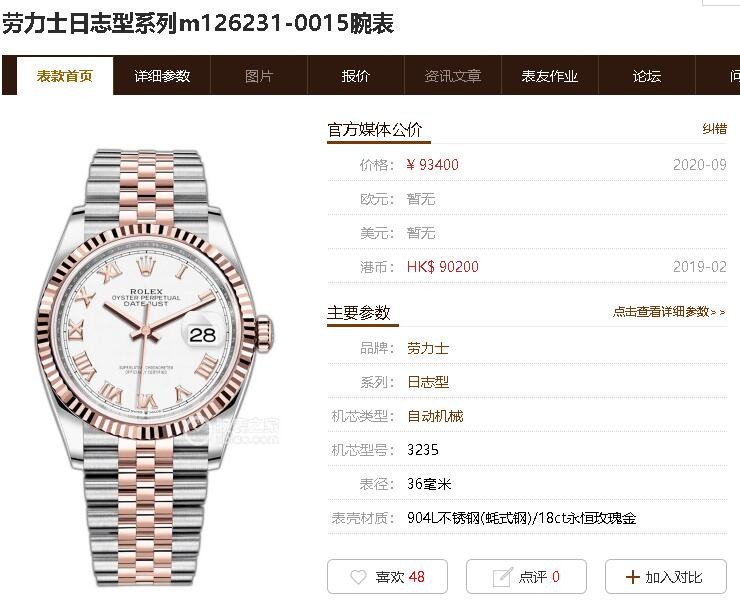The image size is (740, 613).
Task: Click the HK$ 90200 price
Action: [443, 267]
